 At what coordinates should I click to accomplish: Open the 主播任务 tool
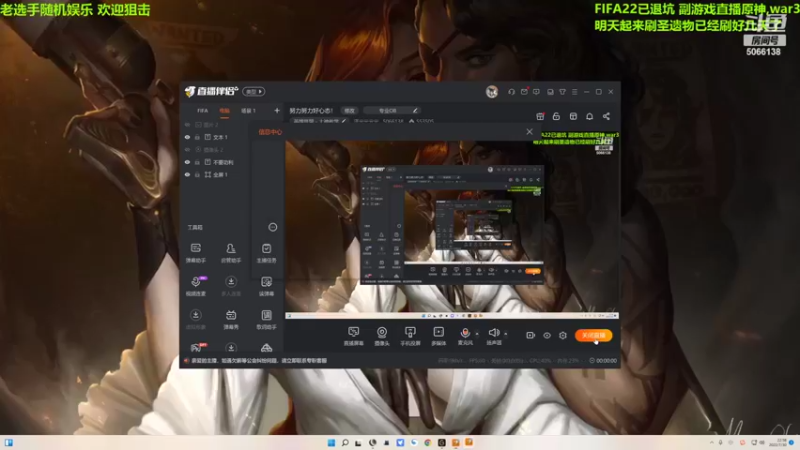[266, 253]
